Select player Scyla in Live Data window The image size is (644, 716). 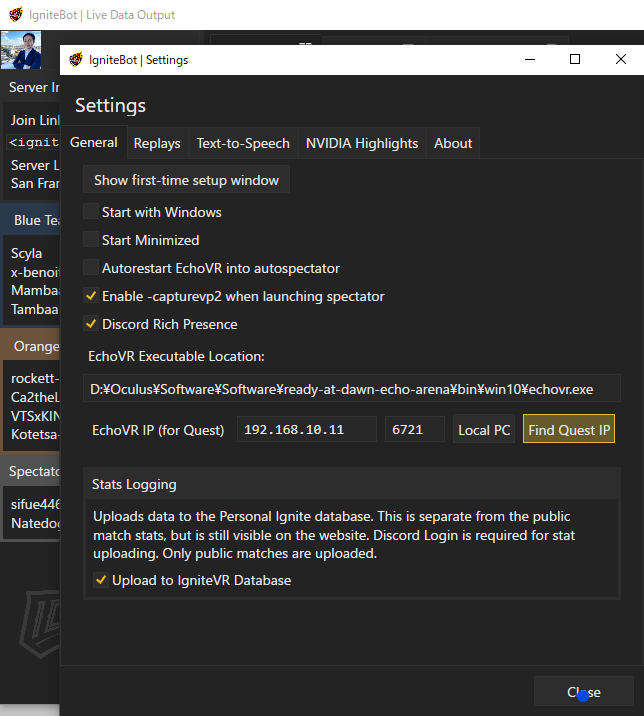26,253
